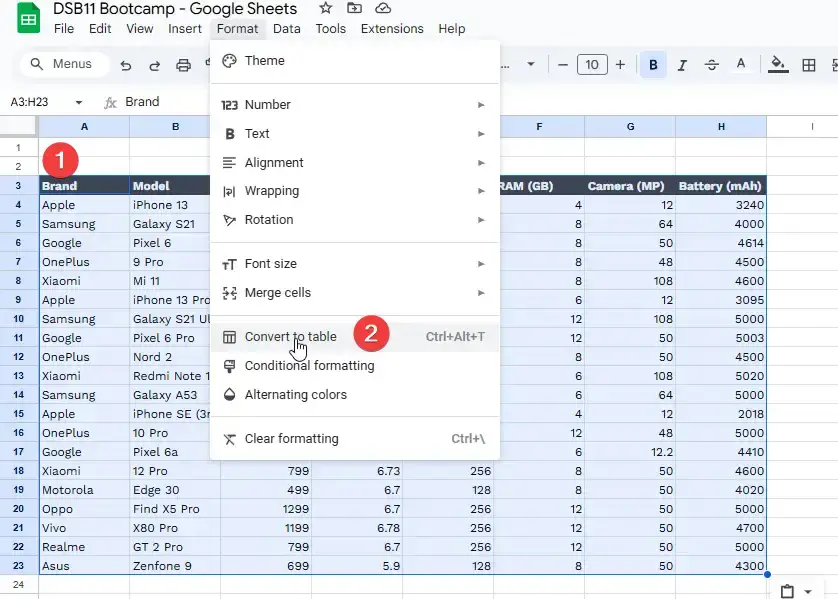Screen dimensions: 838x599
Task: Increase font size with plus button
Action: click(x=620, y=65)
